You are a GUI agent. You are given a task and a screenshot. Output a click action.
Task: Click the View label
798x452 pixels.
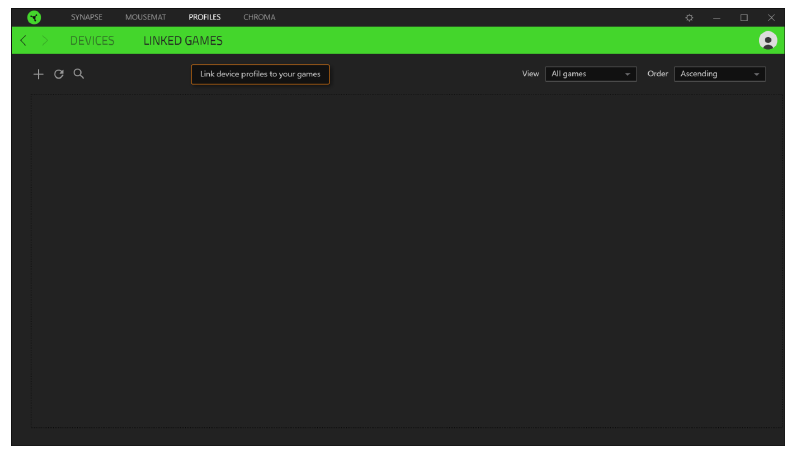530,74
